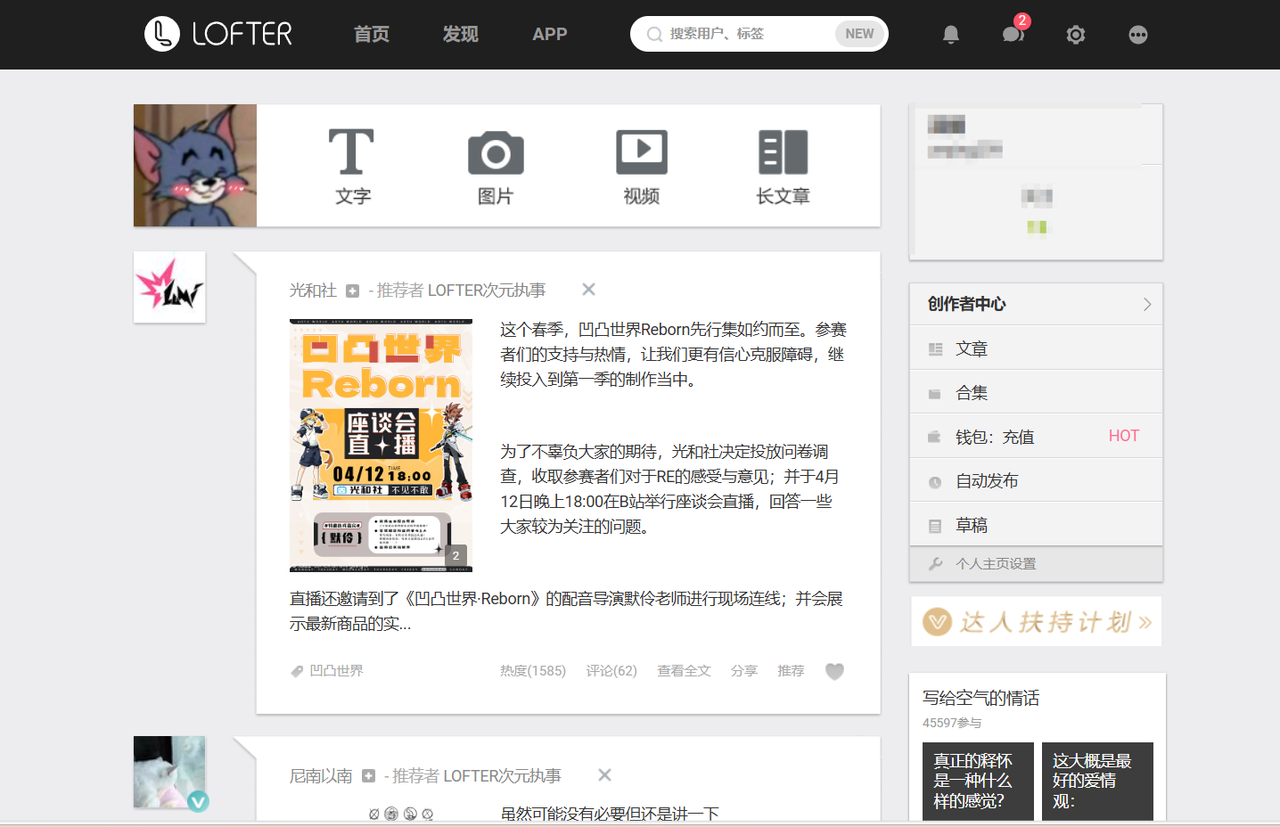Image resolution: width=1280 pixels, height=827 pixels.
Task: Click the HOT label beside 钱包
Action: [1124, 436]
